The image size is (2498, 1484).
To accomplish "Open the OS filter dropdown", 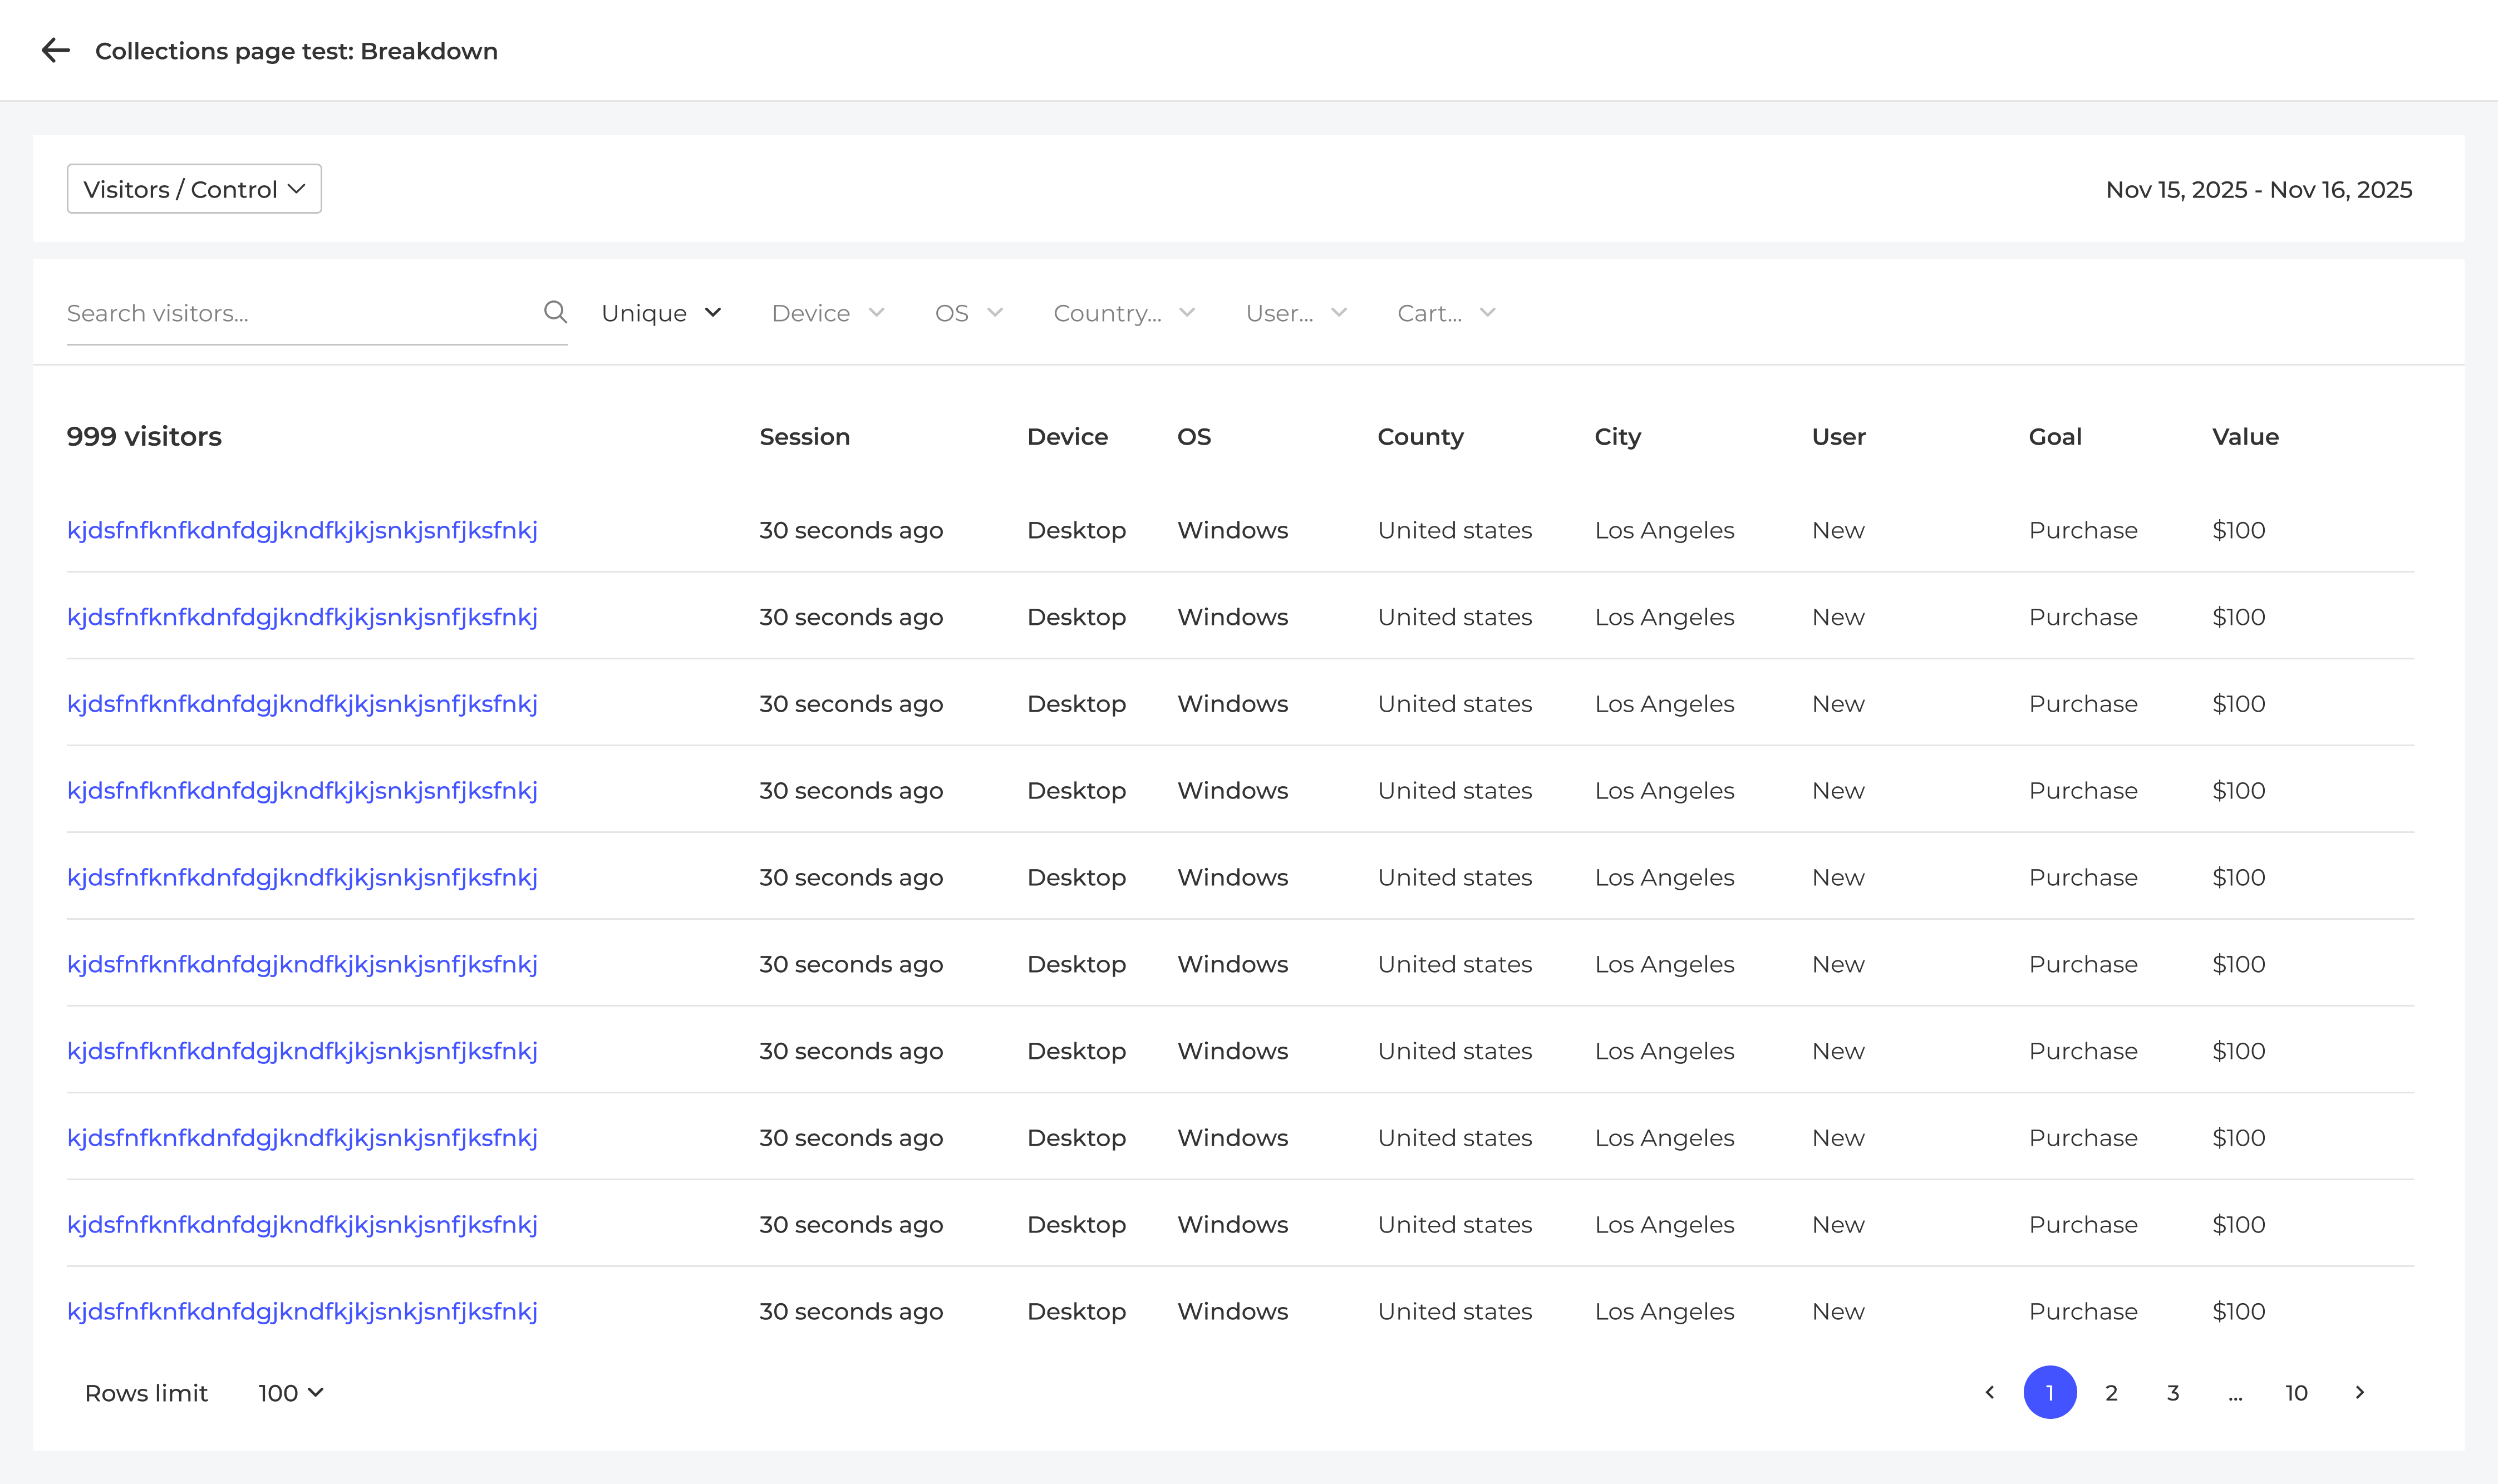I will click(x=968, y=313).
